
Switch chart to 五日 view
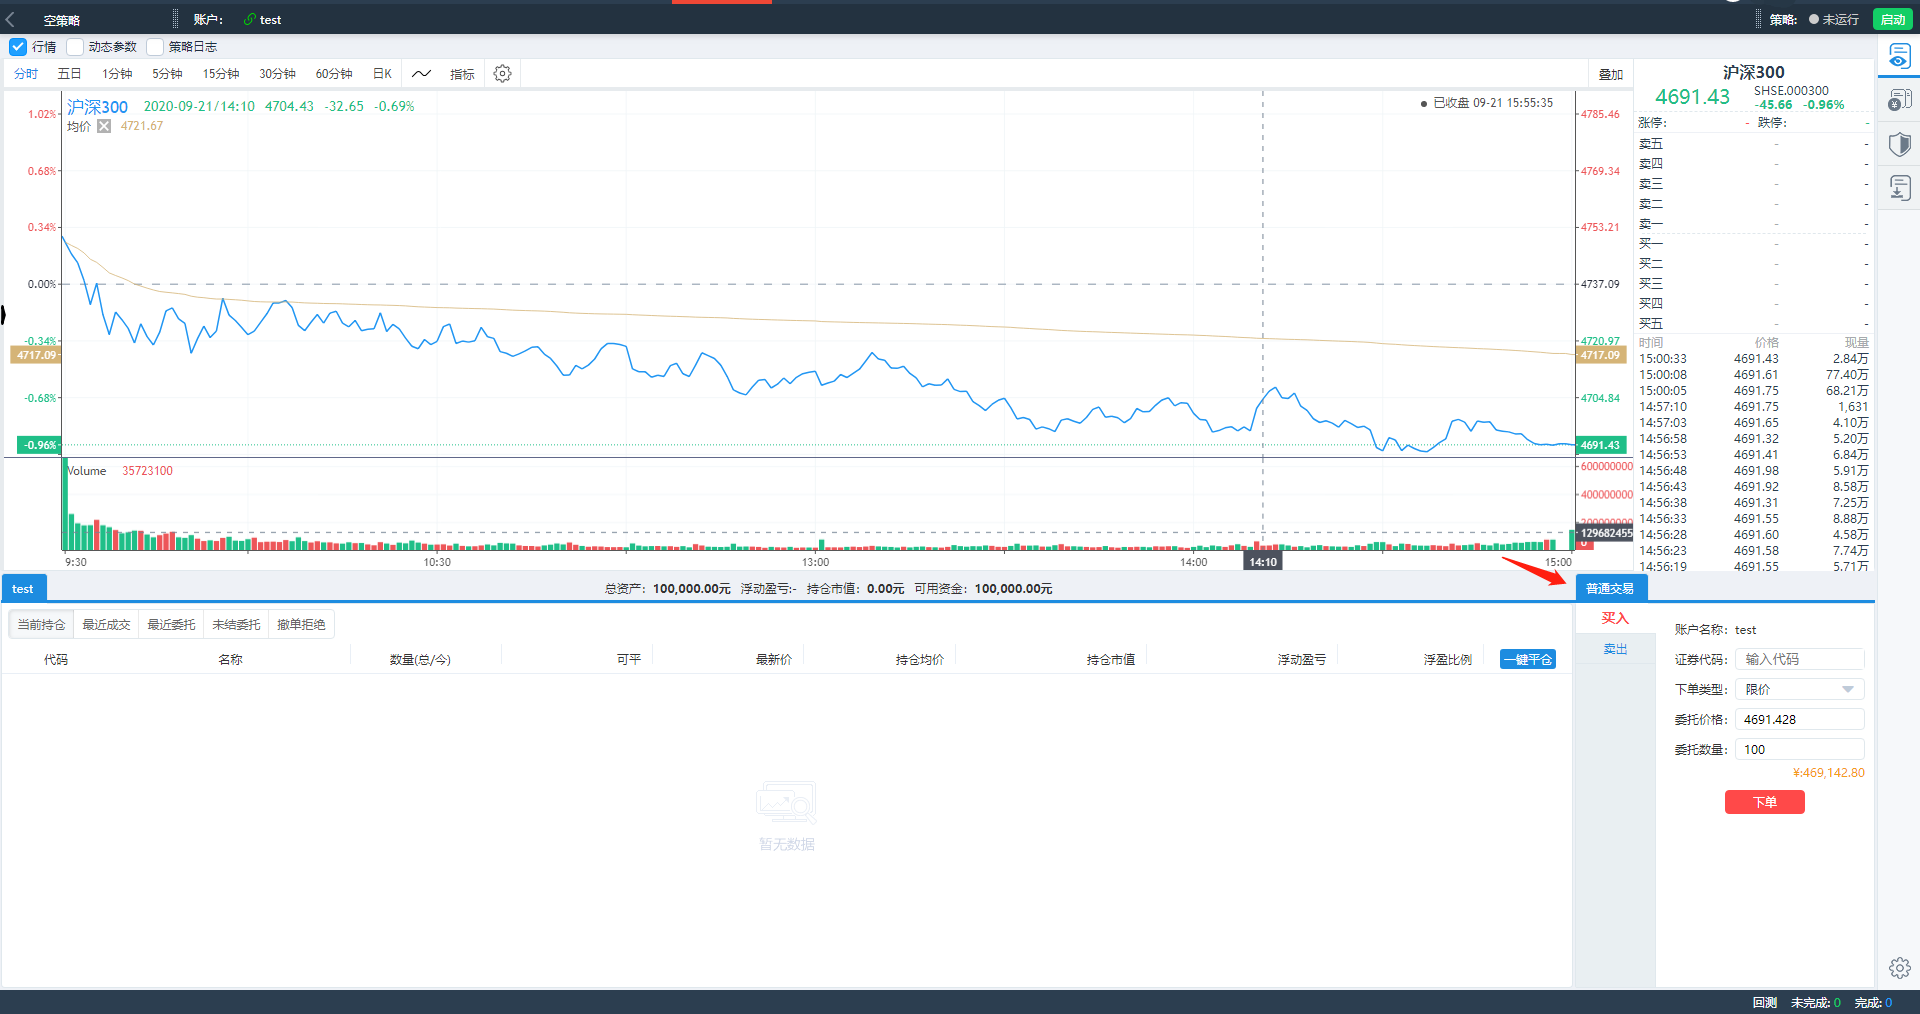(x=69, y=74)
